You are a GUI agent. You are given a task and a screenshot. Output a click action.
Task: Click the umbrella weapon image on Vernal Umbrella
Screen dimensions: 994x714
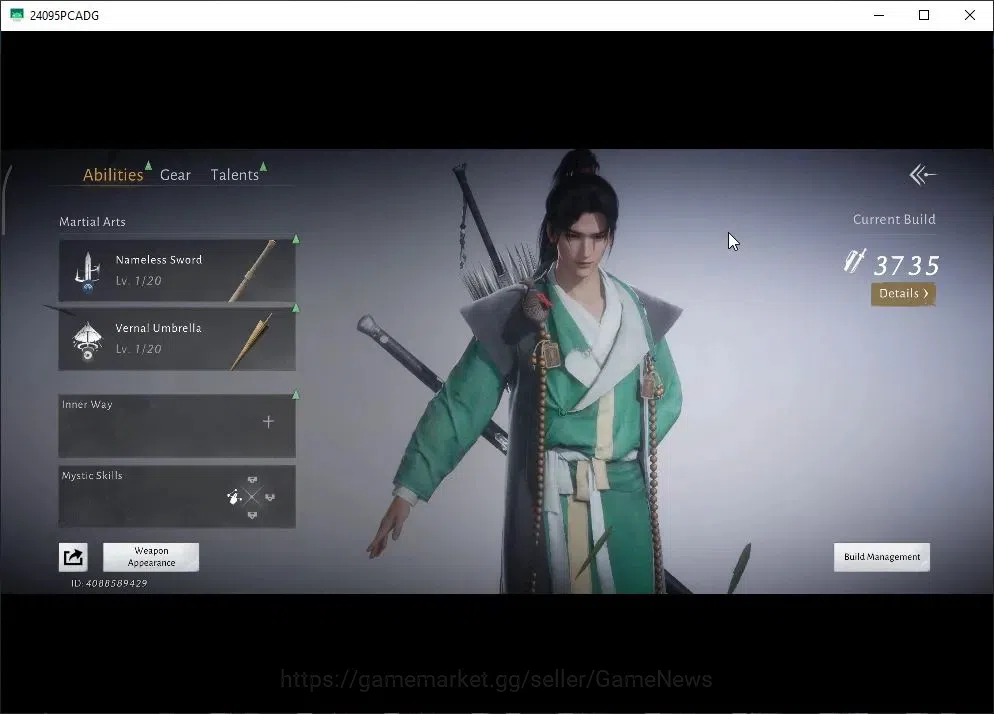(x=251, y=341)
